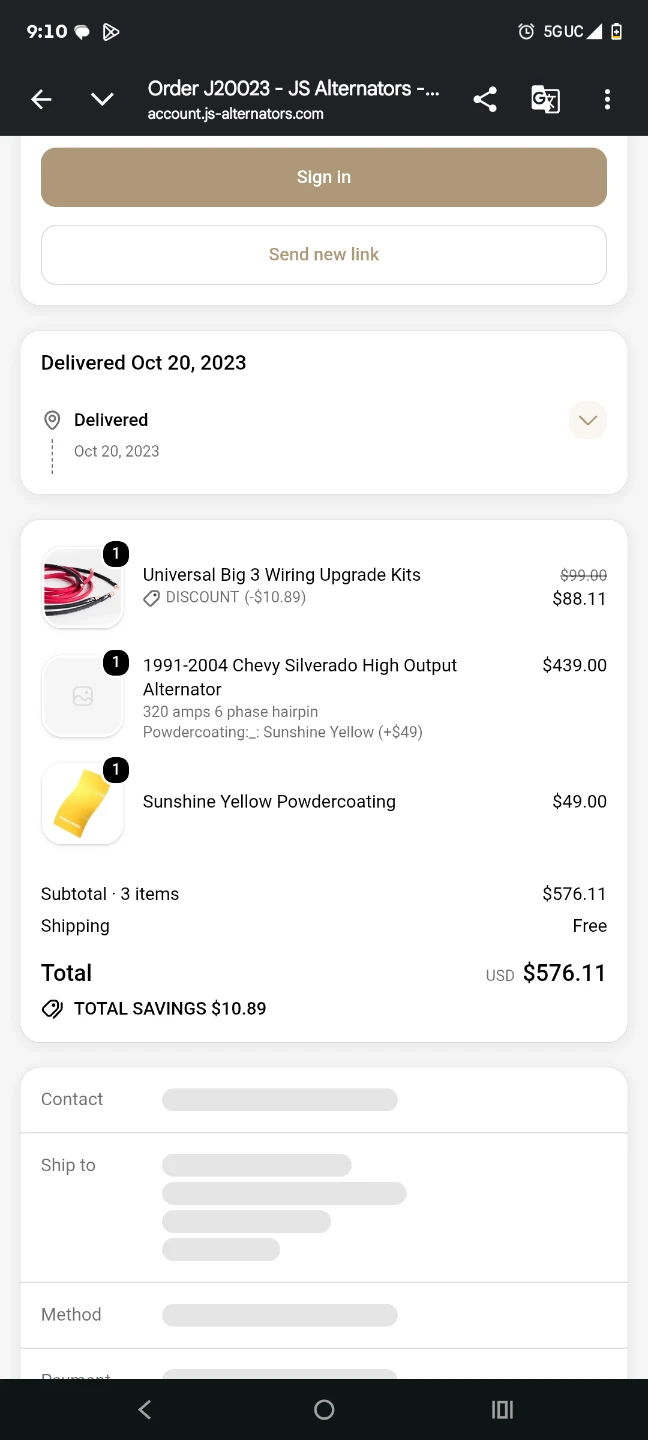Tap the account.js-alternators.com URL text
The height and width of the screenshot is (1440, 648).
236,114
